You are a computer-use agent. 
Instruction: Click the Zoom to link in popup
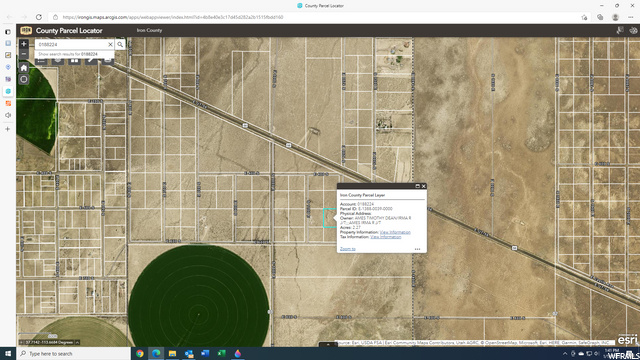(348, 249)
